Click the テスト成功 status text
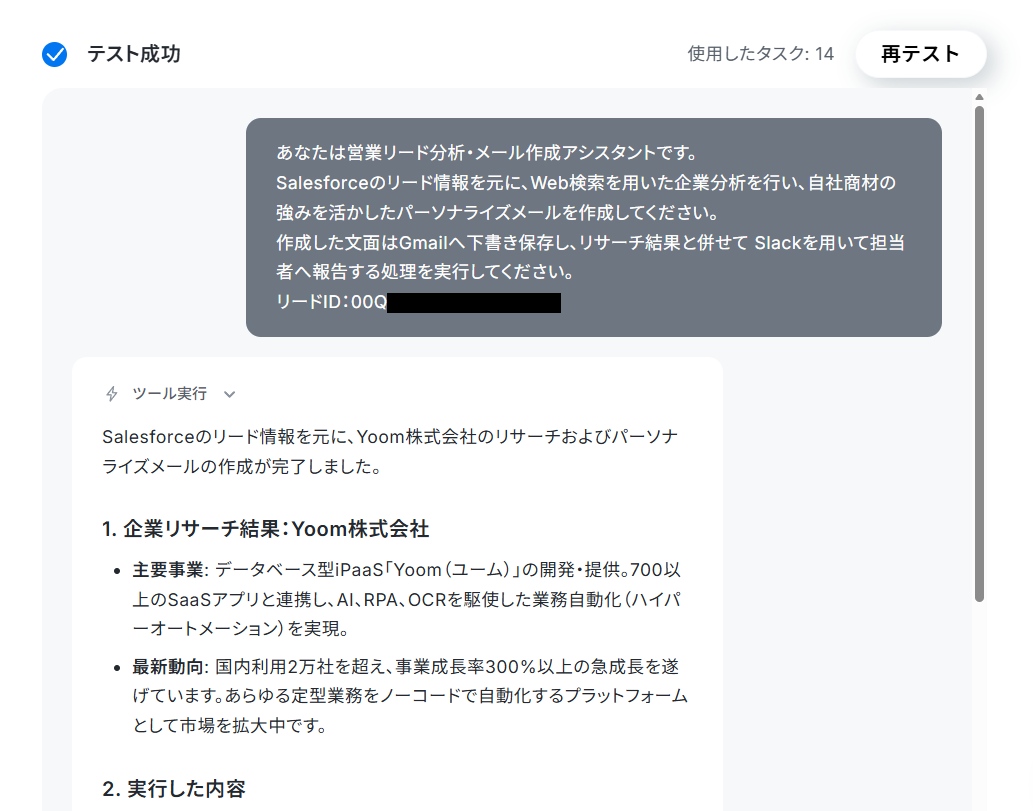 [x=134, y=54]
